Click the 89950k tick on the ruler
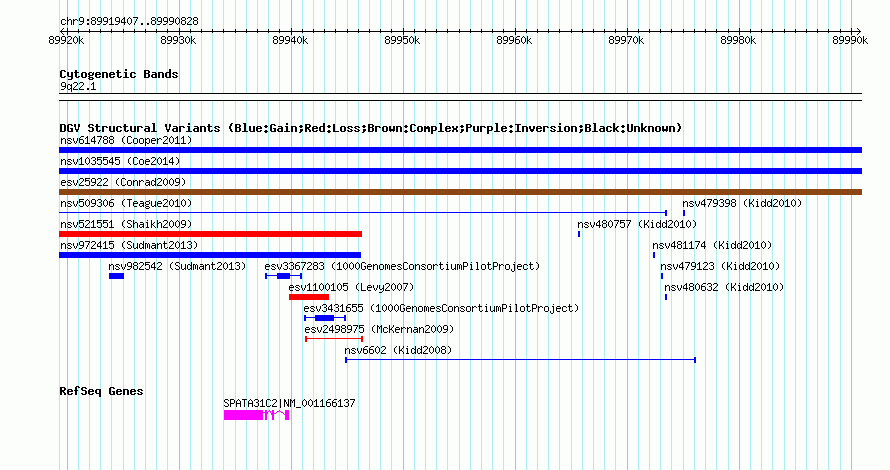Screen dimensions: 890x470 (x=402, y=40)
